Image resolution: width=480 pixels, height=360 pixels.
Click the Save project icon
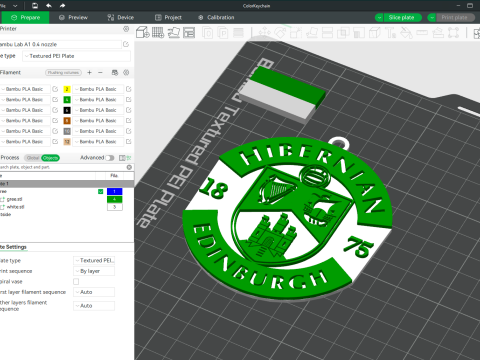point(35,5)
